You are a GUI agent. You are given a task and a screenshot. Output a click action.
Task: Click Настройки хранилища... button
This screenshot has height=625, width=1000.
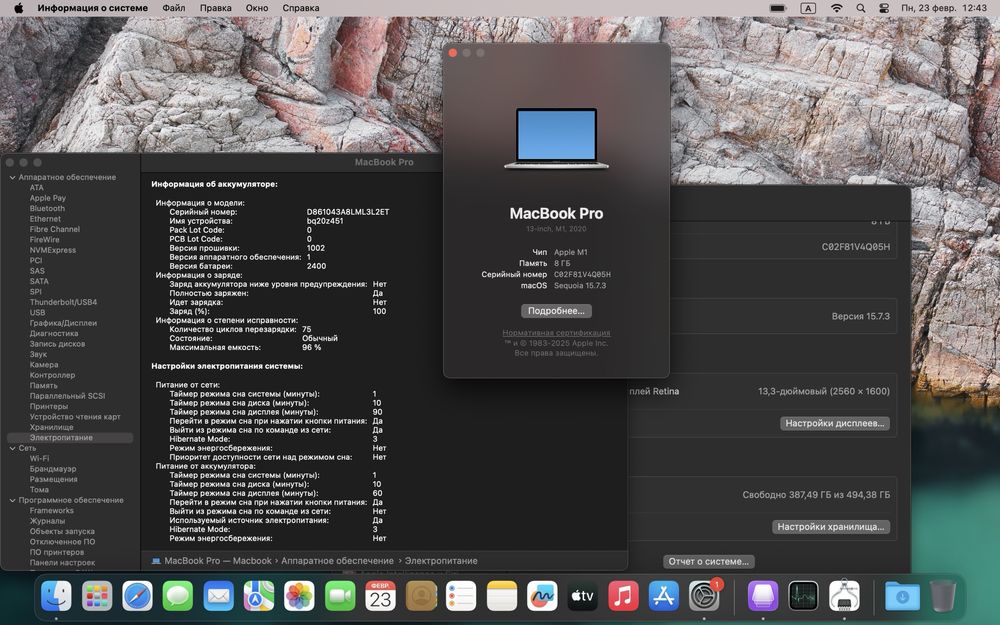coord(831,527)
